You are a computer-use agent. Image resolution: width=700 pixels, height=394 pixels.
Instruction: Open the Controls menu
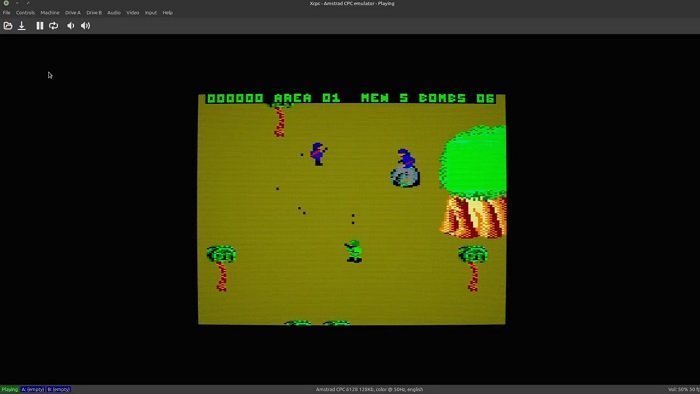(x=25, y=12)
